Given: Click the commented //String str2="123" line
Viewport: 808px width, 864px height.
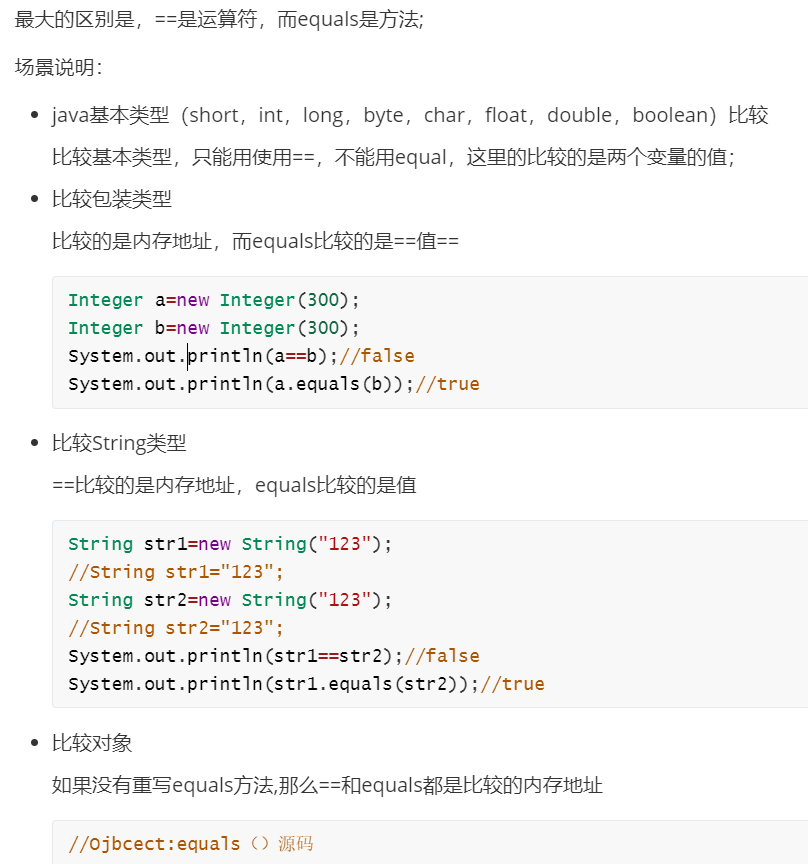Looking at the screenshot, I should pyautogui.click(x=176, y=628).
